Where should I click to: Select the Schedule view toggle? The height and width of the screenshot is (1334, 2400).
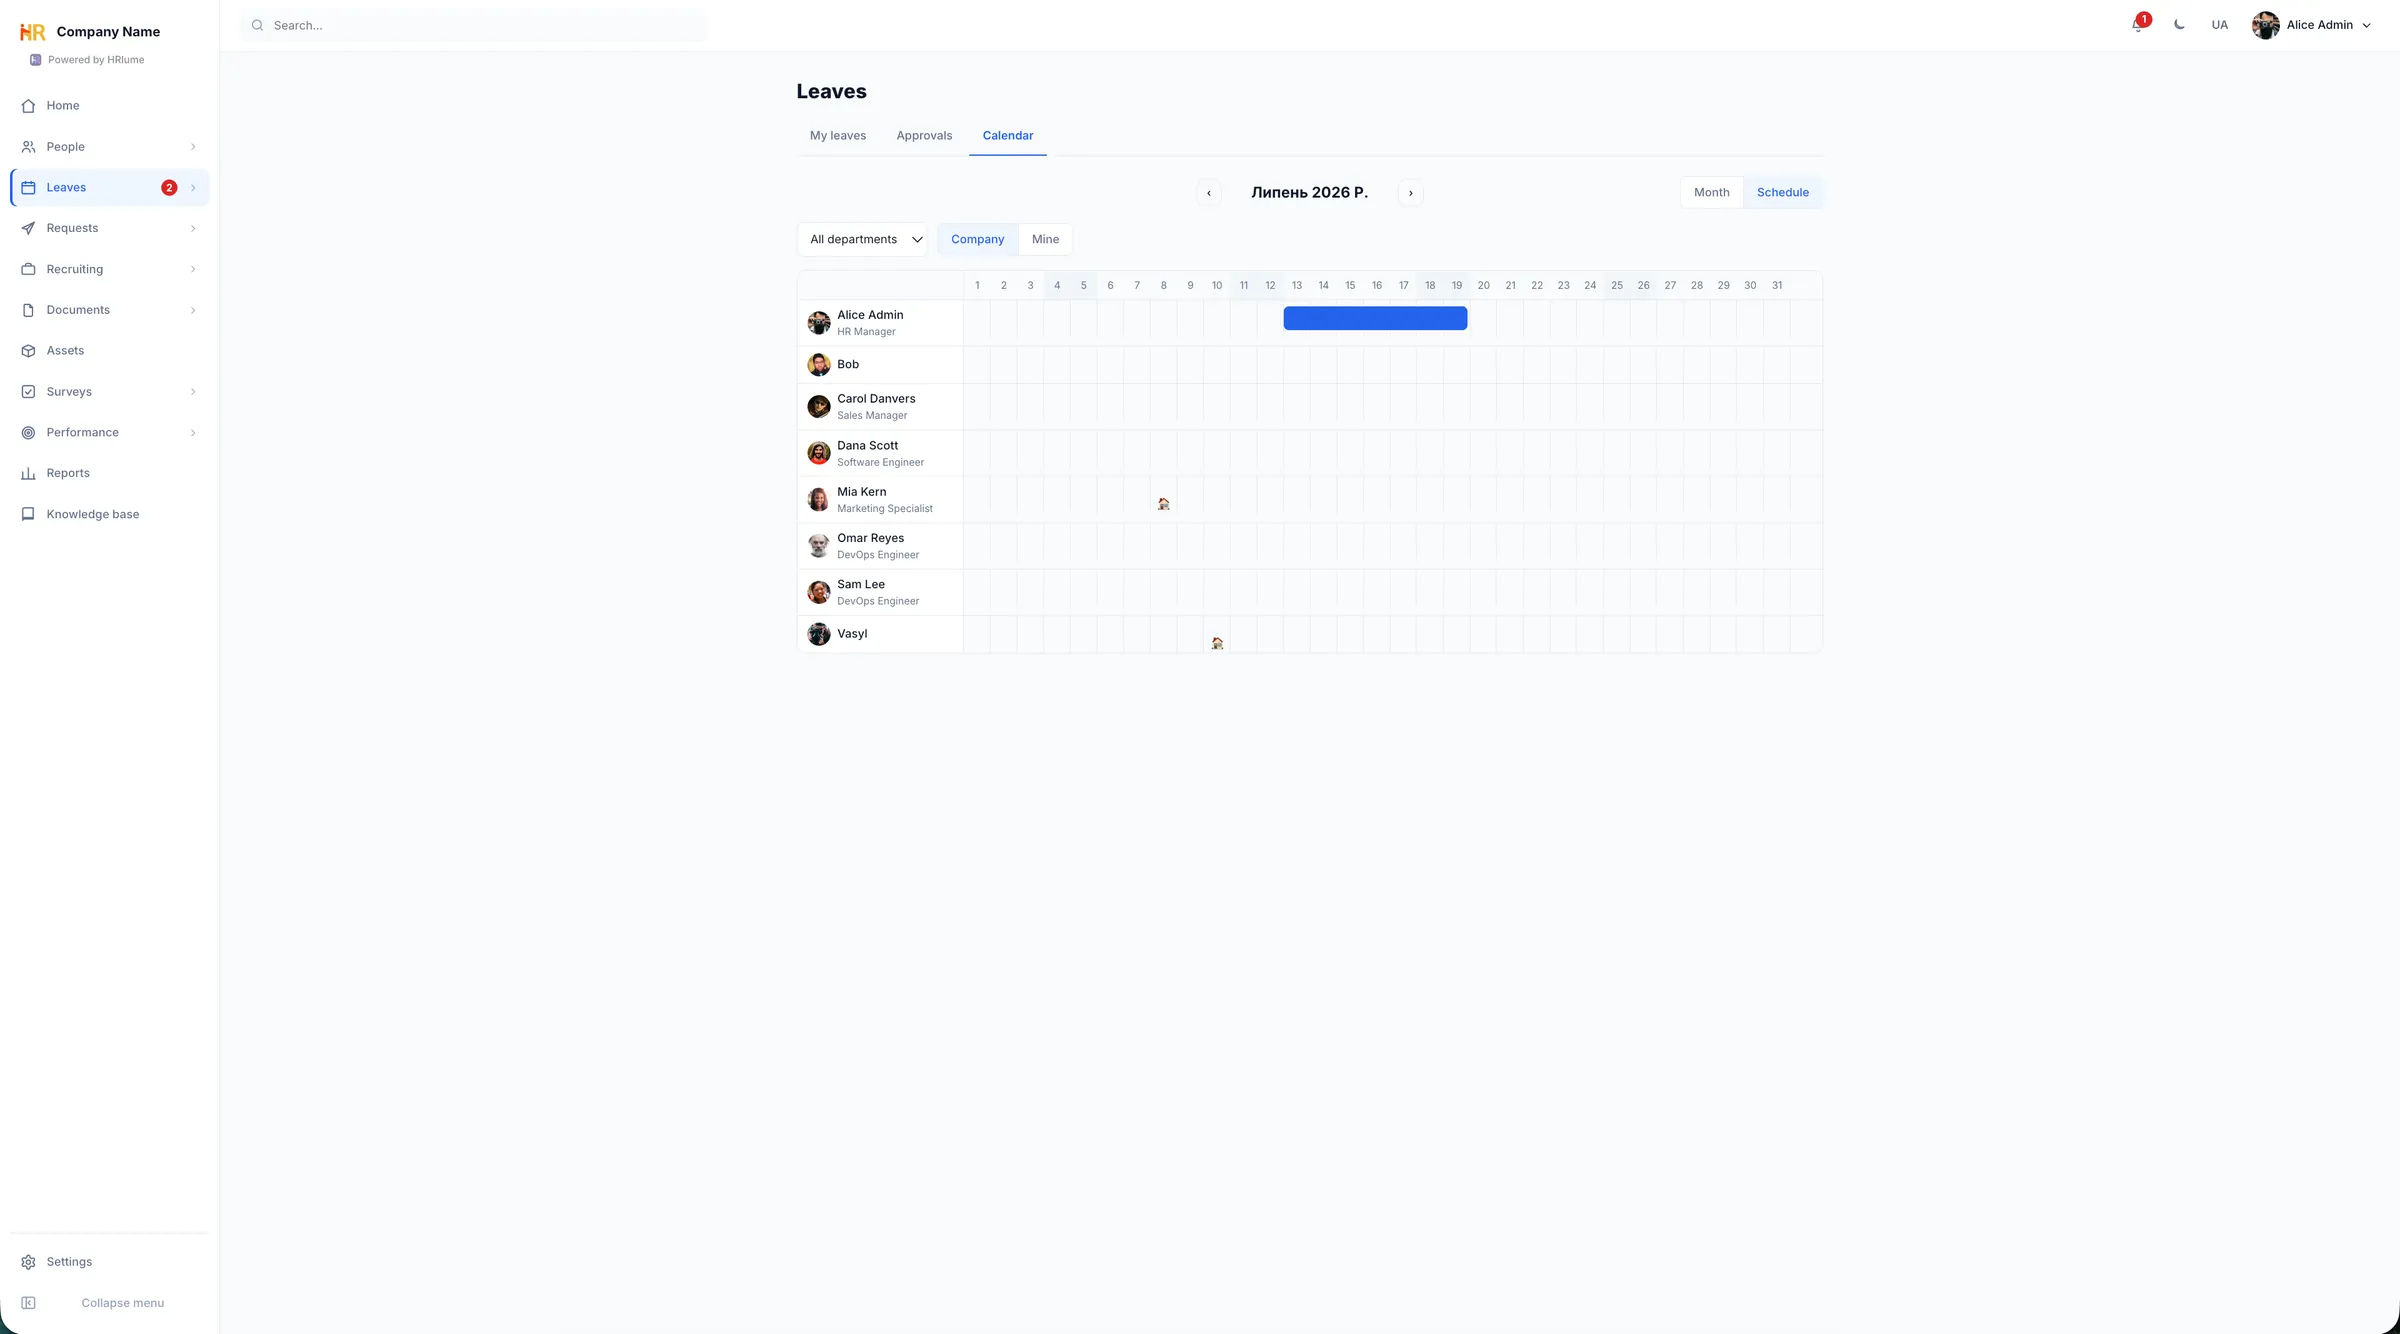(1782, 193)
